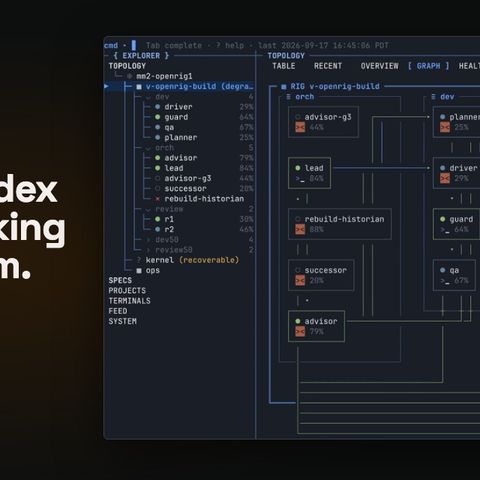
Task: Click the square icon beside ops
Action: point(139,270)
